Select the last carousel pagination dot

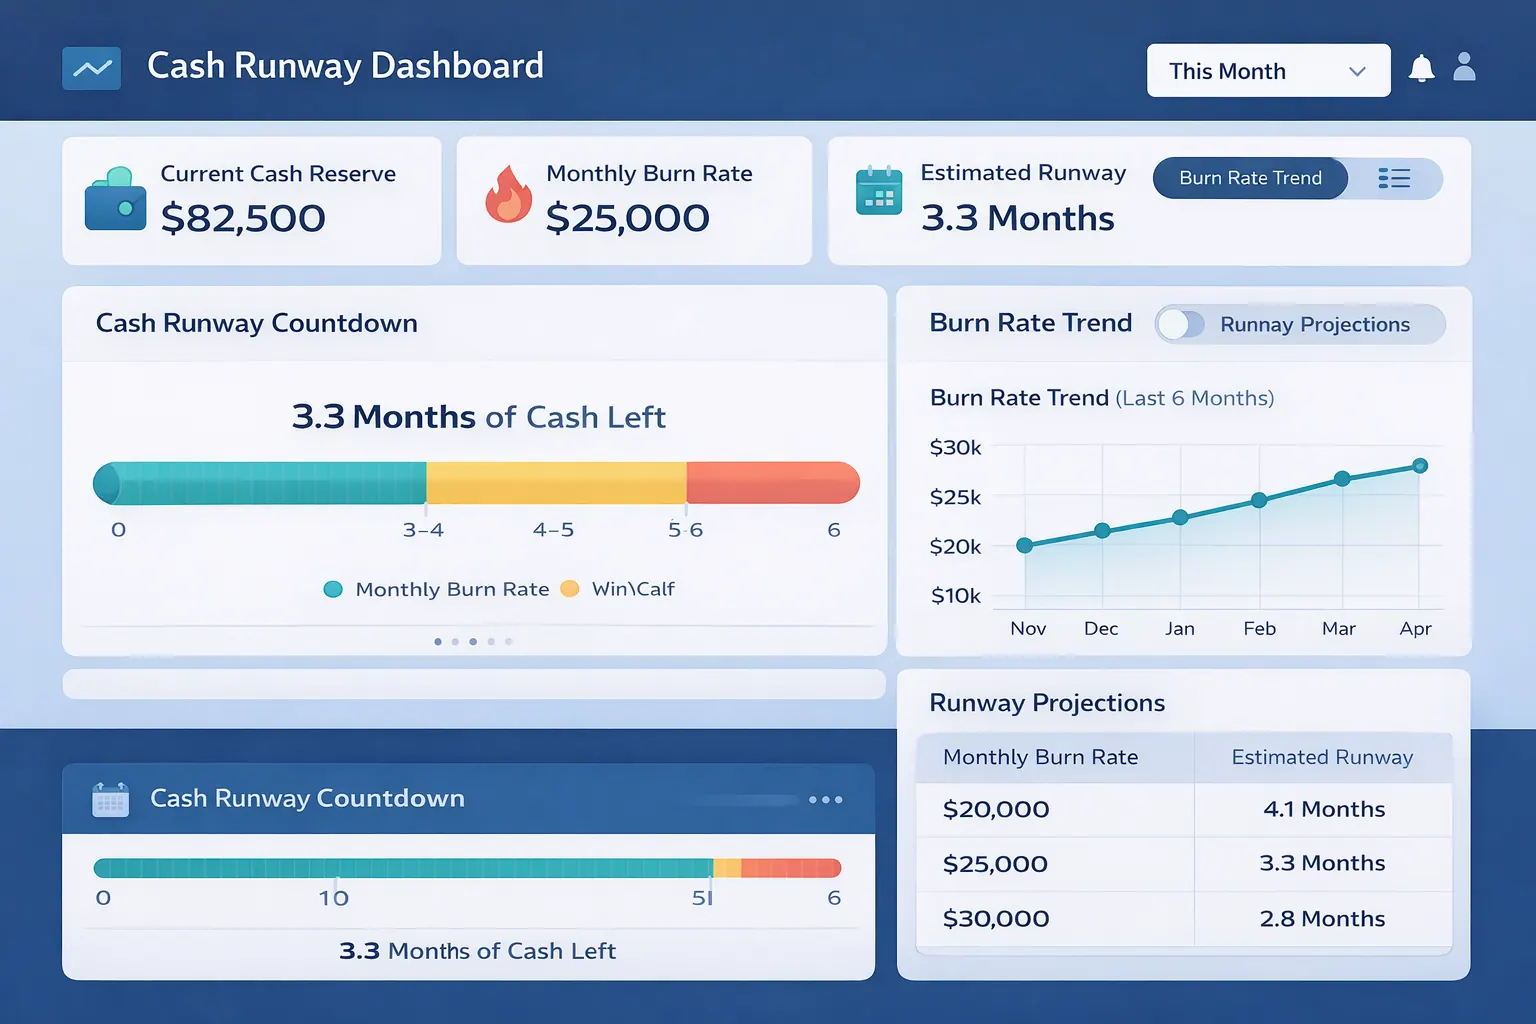pyautogui.click(x=509, y=641)
